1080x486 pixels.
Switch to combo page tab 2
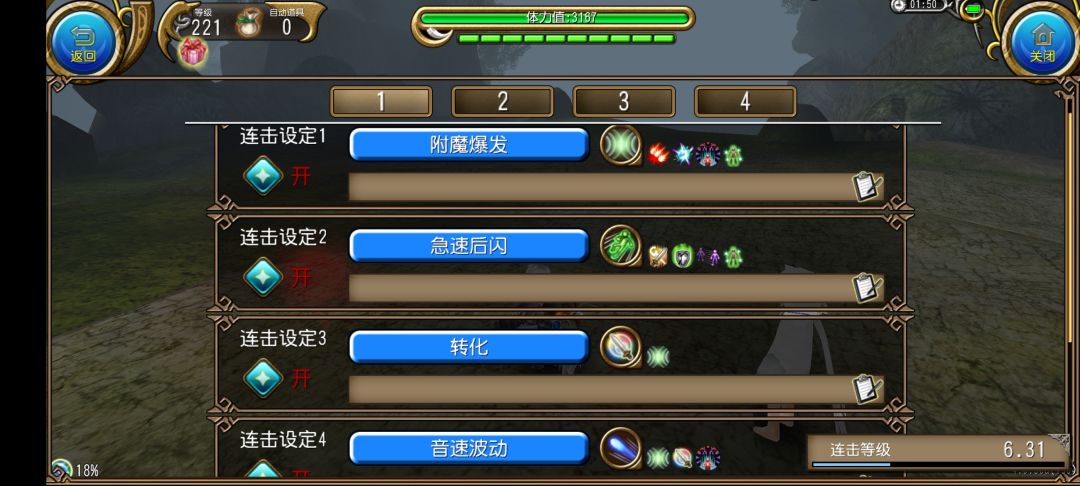tap(502, 102)
